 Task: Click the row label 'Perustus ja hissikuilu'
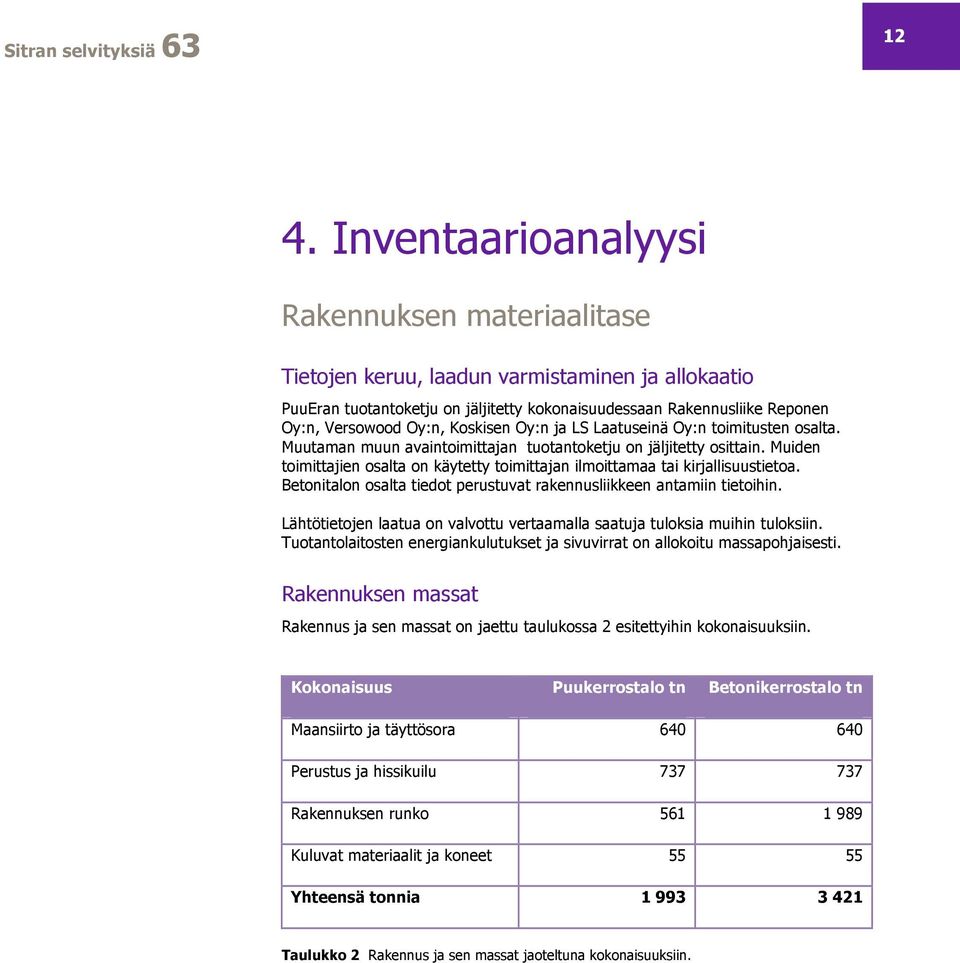pos(364,771)
